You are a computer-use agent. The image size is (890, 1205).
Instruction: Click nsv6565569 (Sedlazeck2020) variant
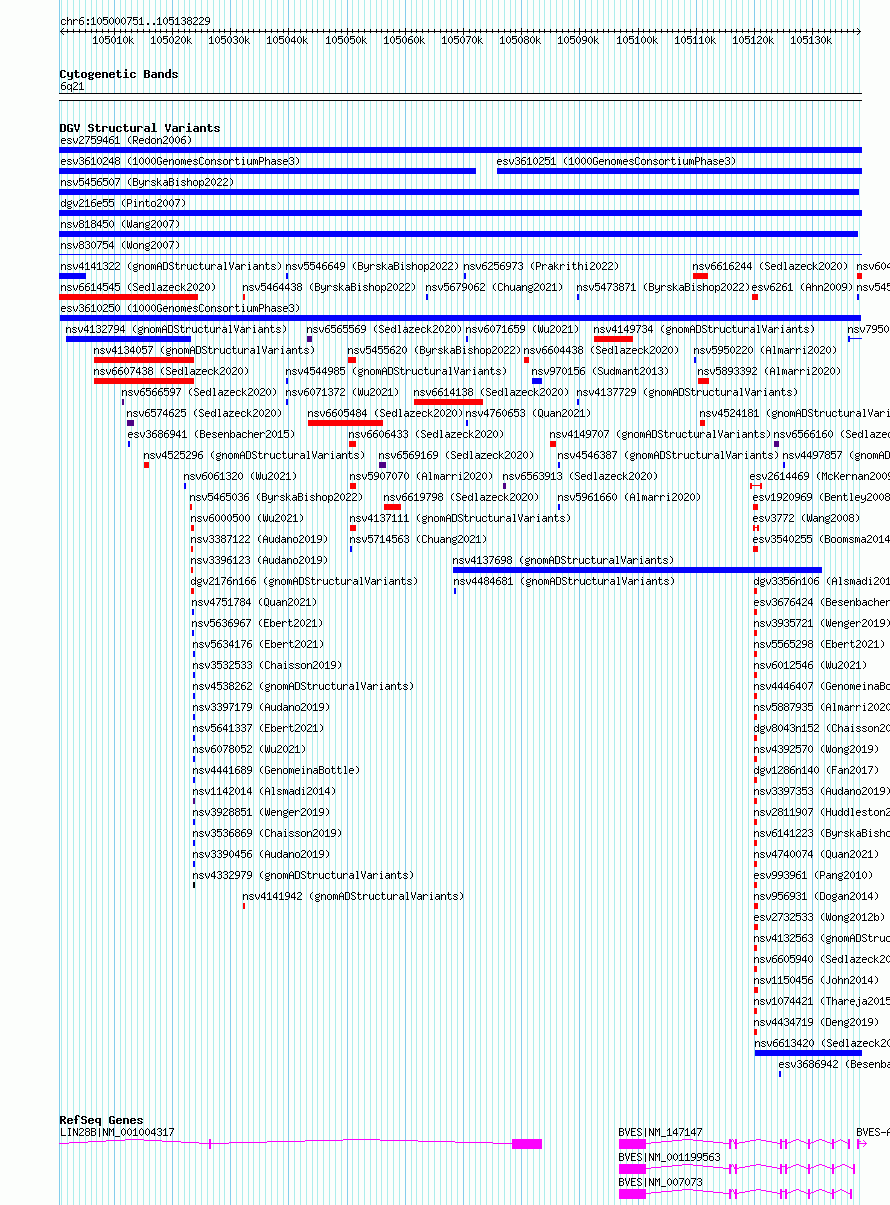(384, 329)
